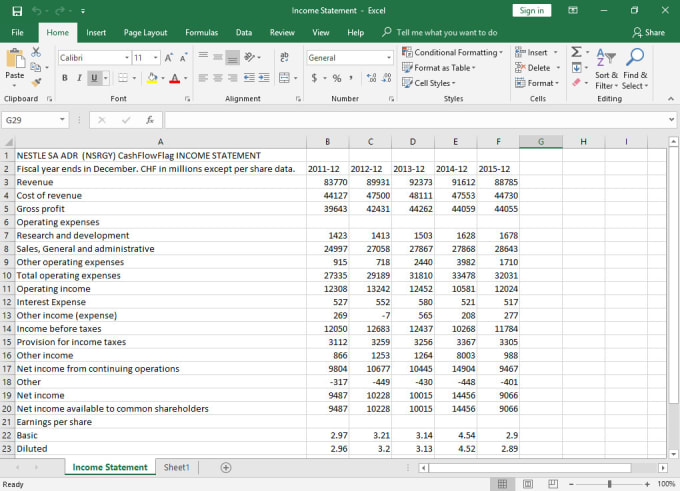
Task: Adjust the zoom slider handle
Action: [x=609, y=484]
